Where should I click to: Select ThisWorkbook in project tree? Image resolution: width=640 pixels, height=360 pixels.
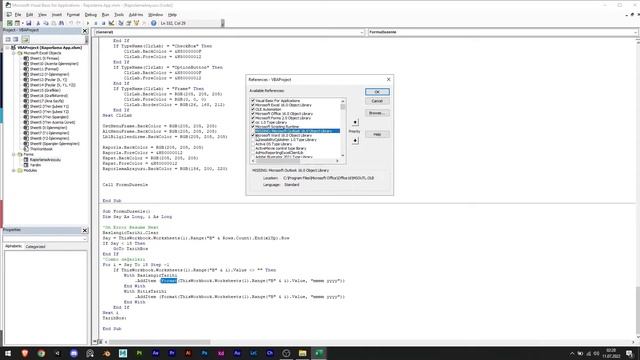click(x=41, y=149)
